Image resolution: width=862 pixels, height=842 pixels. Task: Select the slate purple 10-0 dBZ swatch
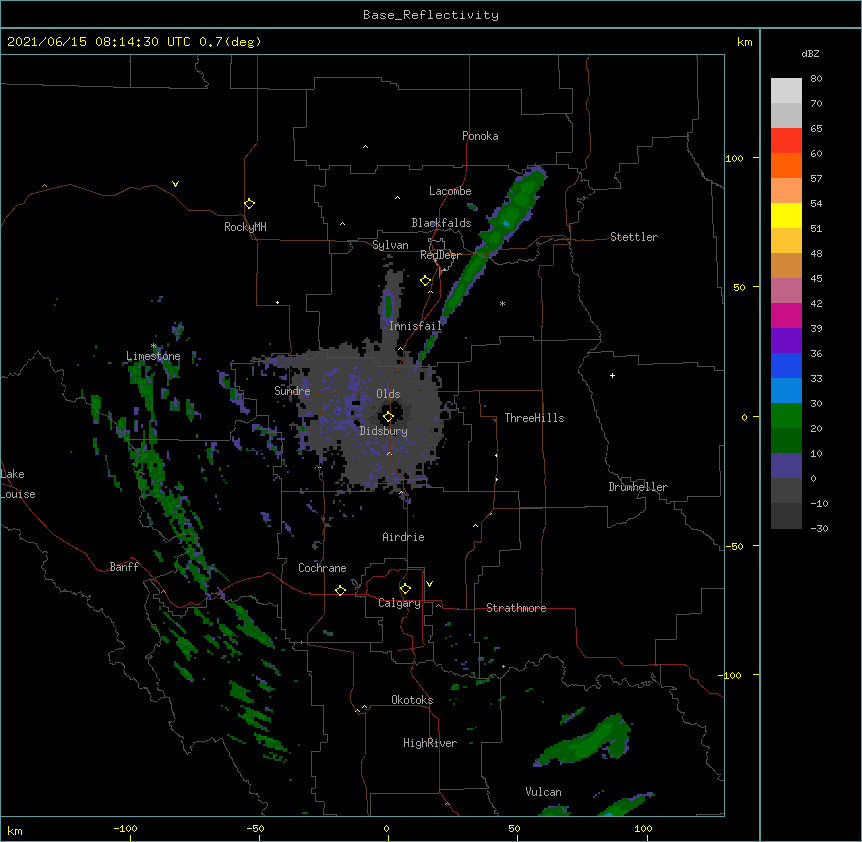tap(786, 466)
